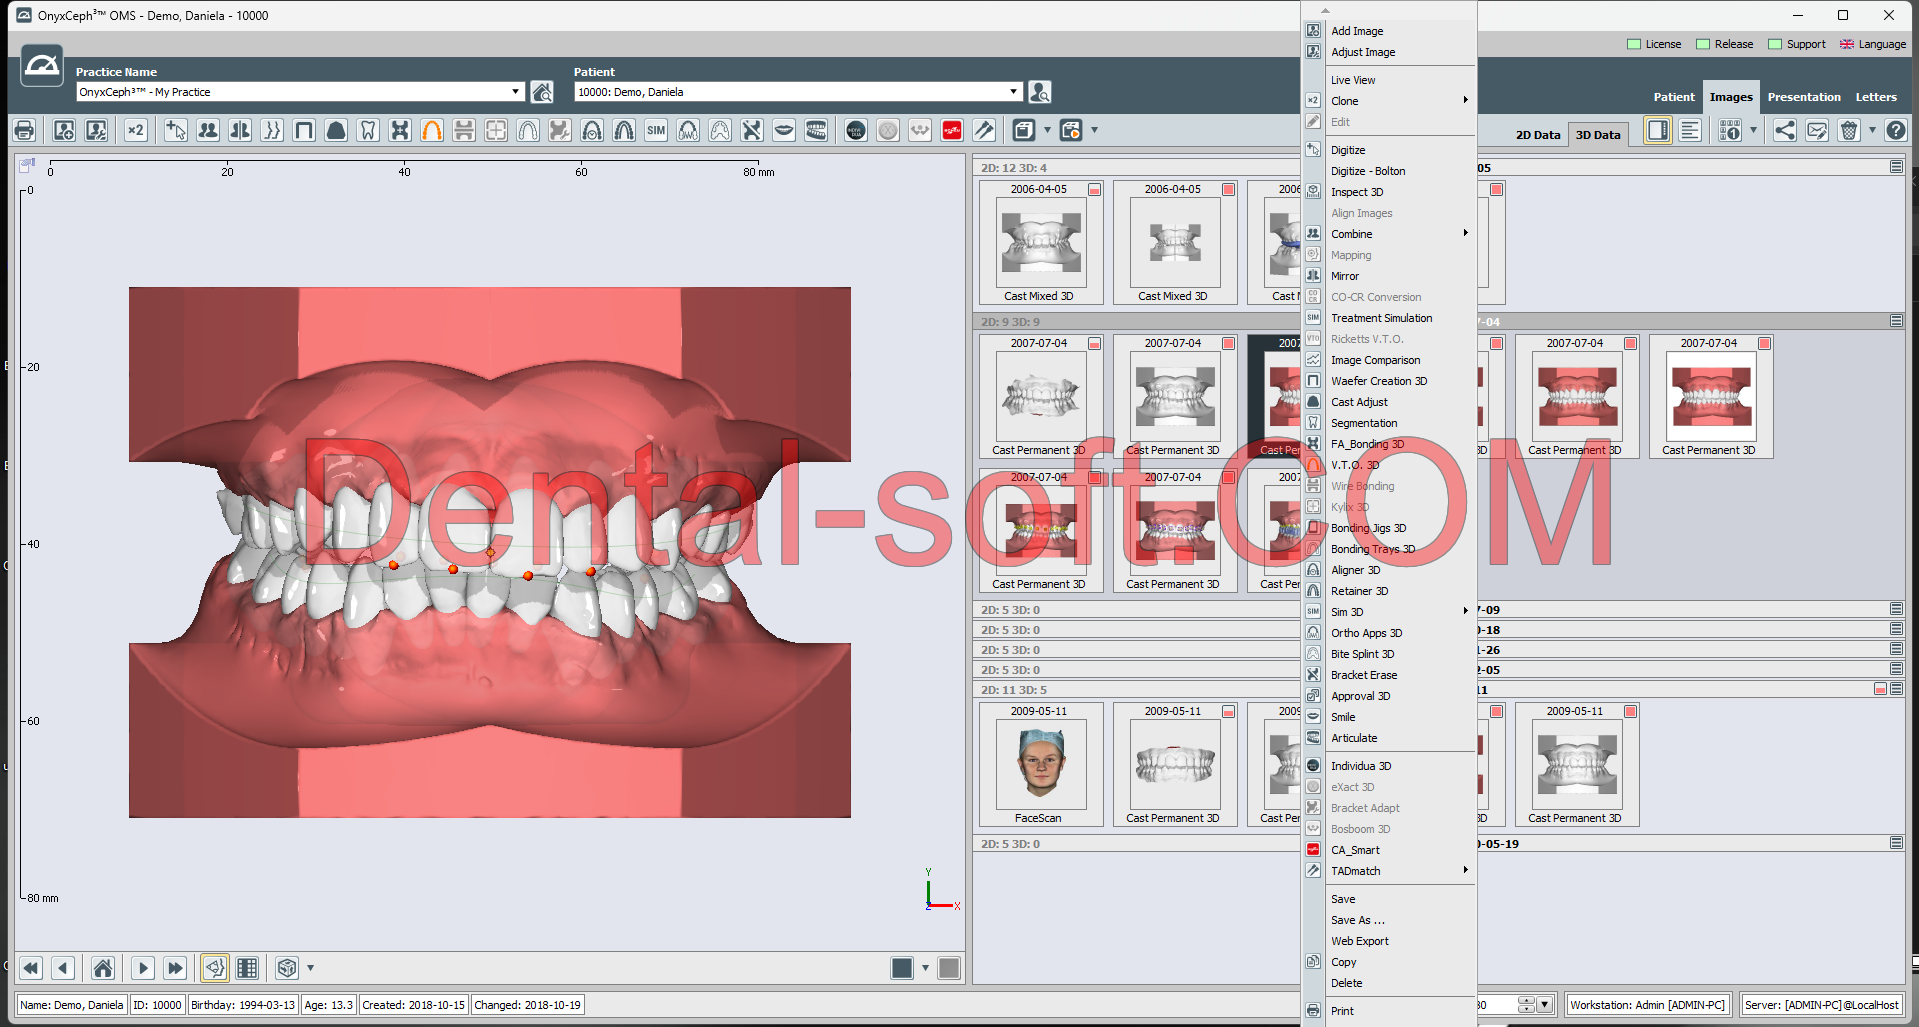Open the Patient selection dropdown
This screenshot has width=1919, height=1027.
[1013, 92]
